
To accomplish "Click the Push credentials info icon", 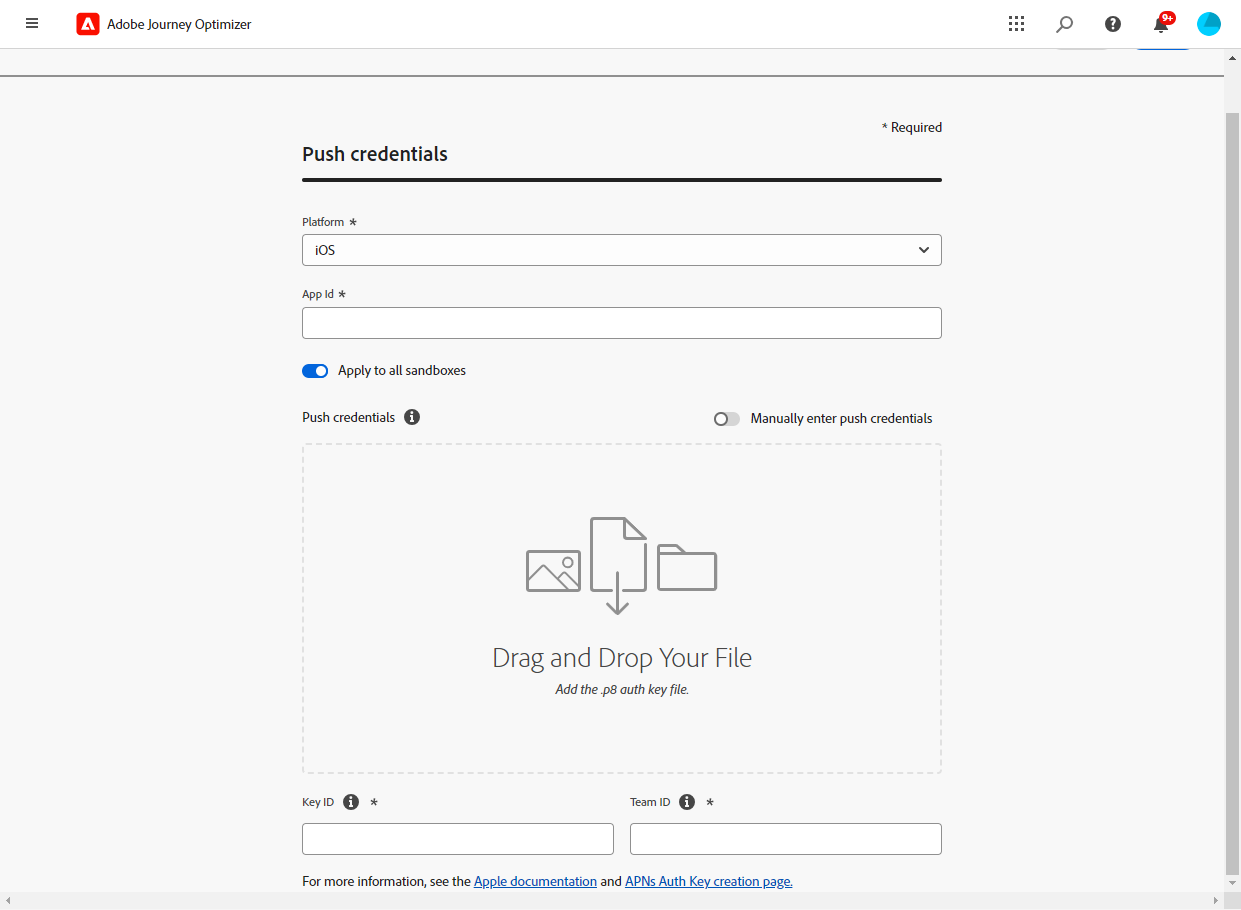I will (412, 417).
